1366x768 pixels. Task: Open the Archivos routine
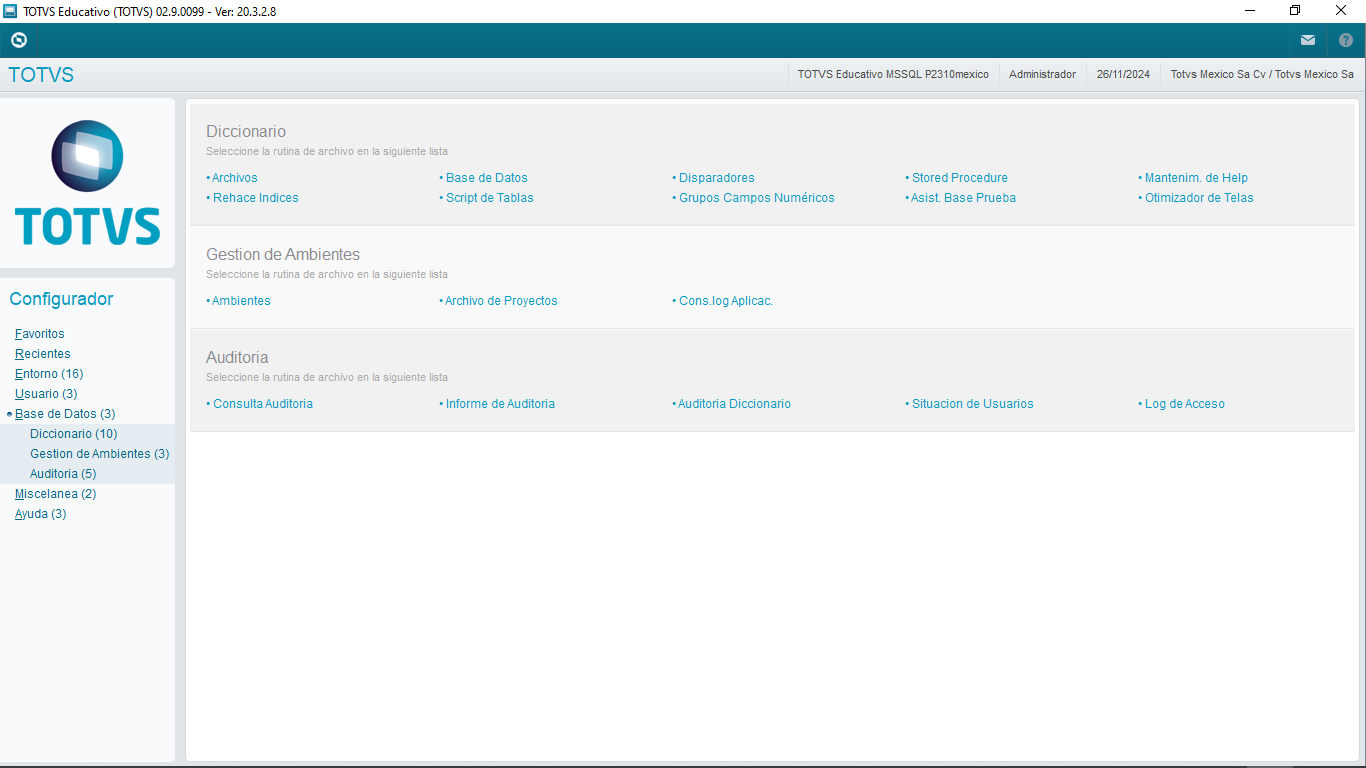click(236, 177)
